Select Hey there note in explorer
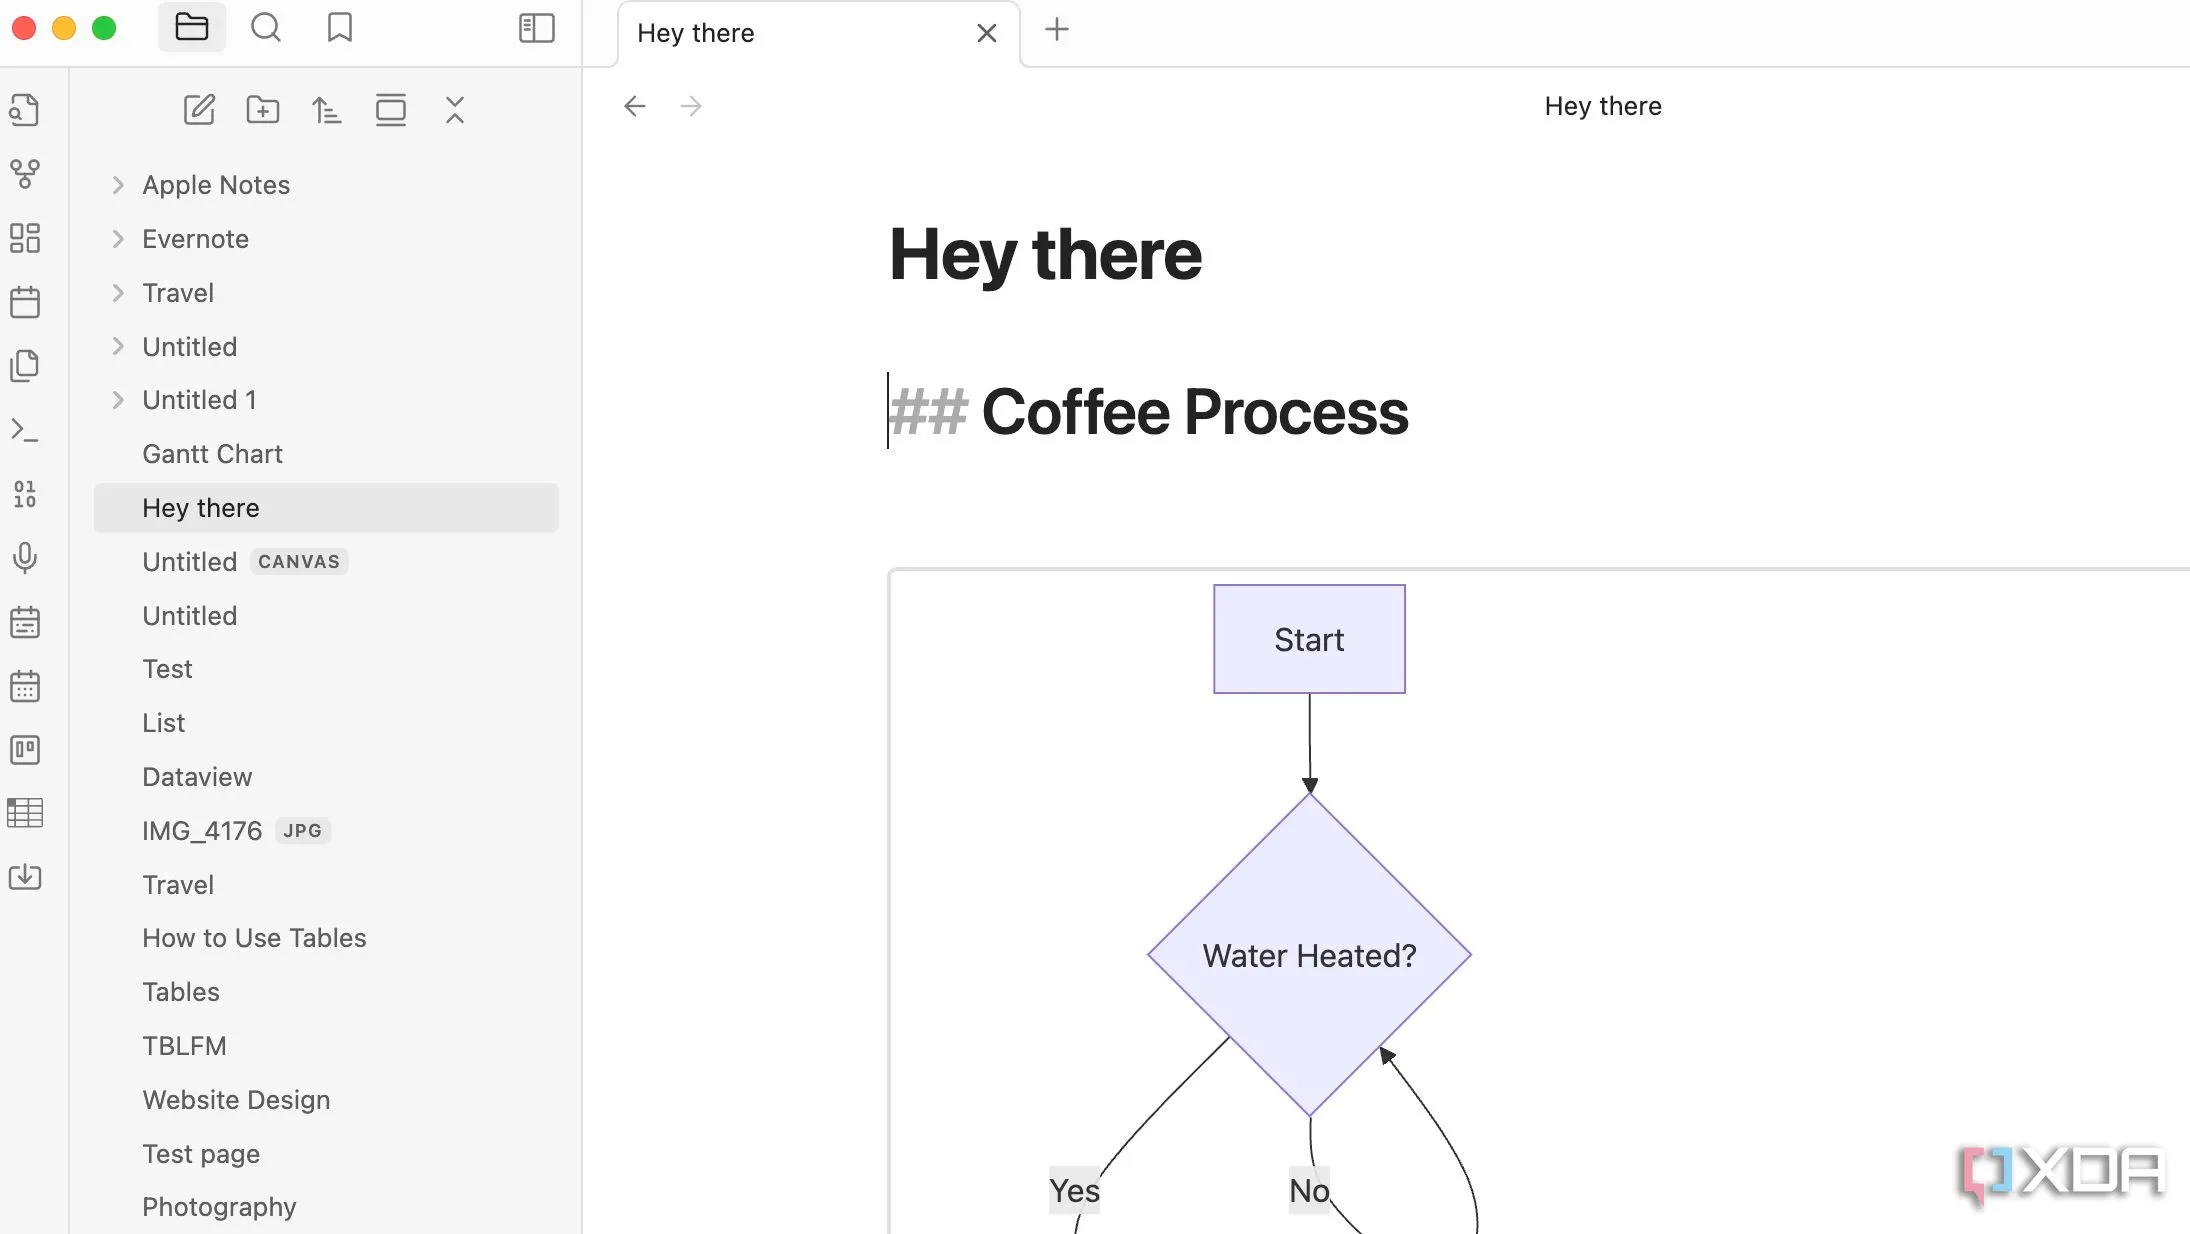This screenshot has height=1234, width=2190. point(326,508)
